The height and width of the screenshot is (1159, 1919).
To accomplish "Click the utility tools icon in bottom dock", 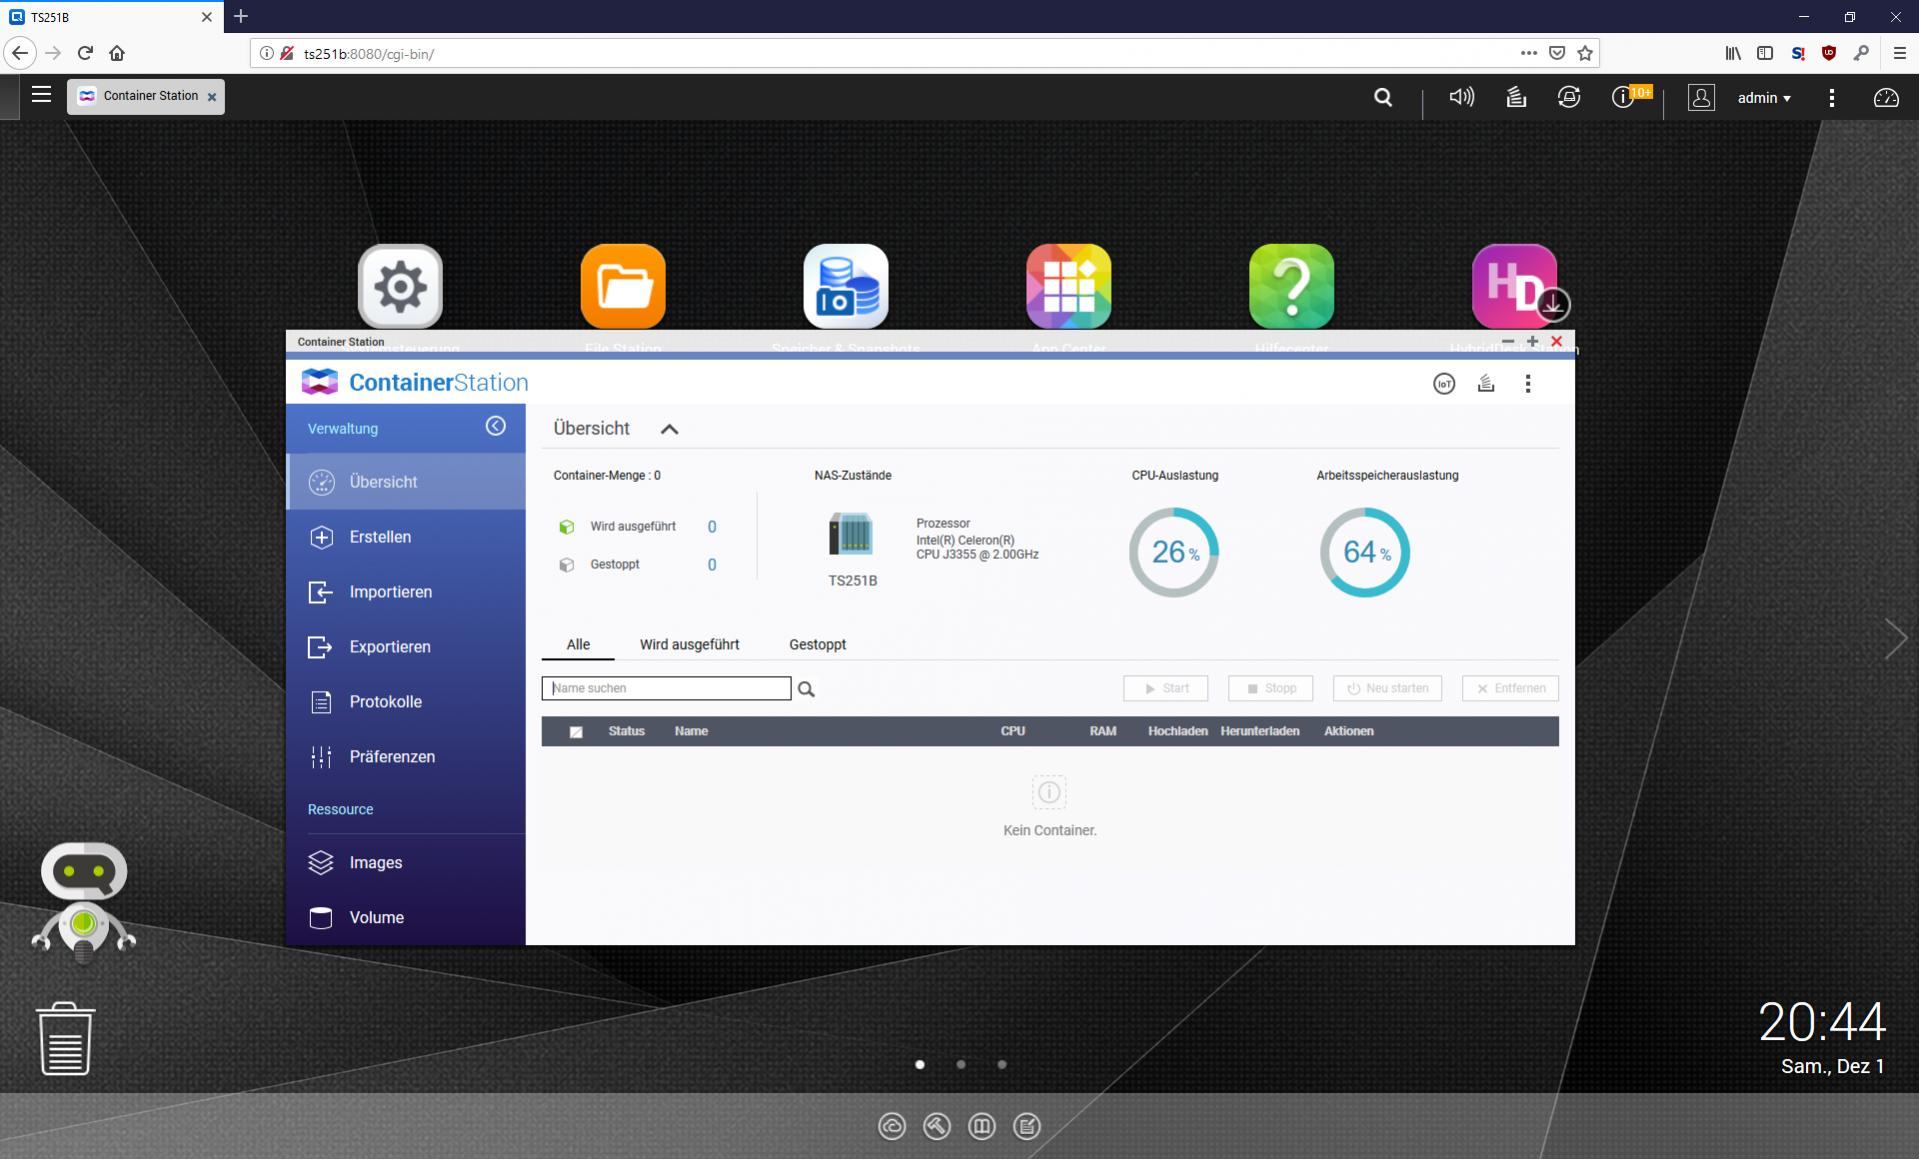I will tap(937, 1126).
